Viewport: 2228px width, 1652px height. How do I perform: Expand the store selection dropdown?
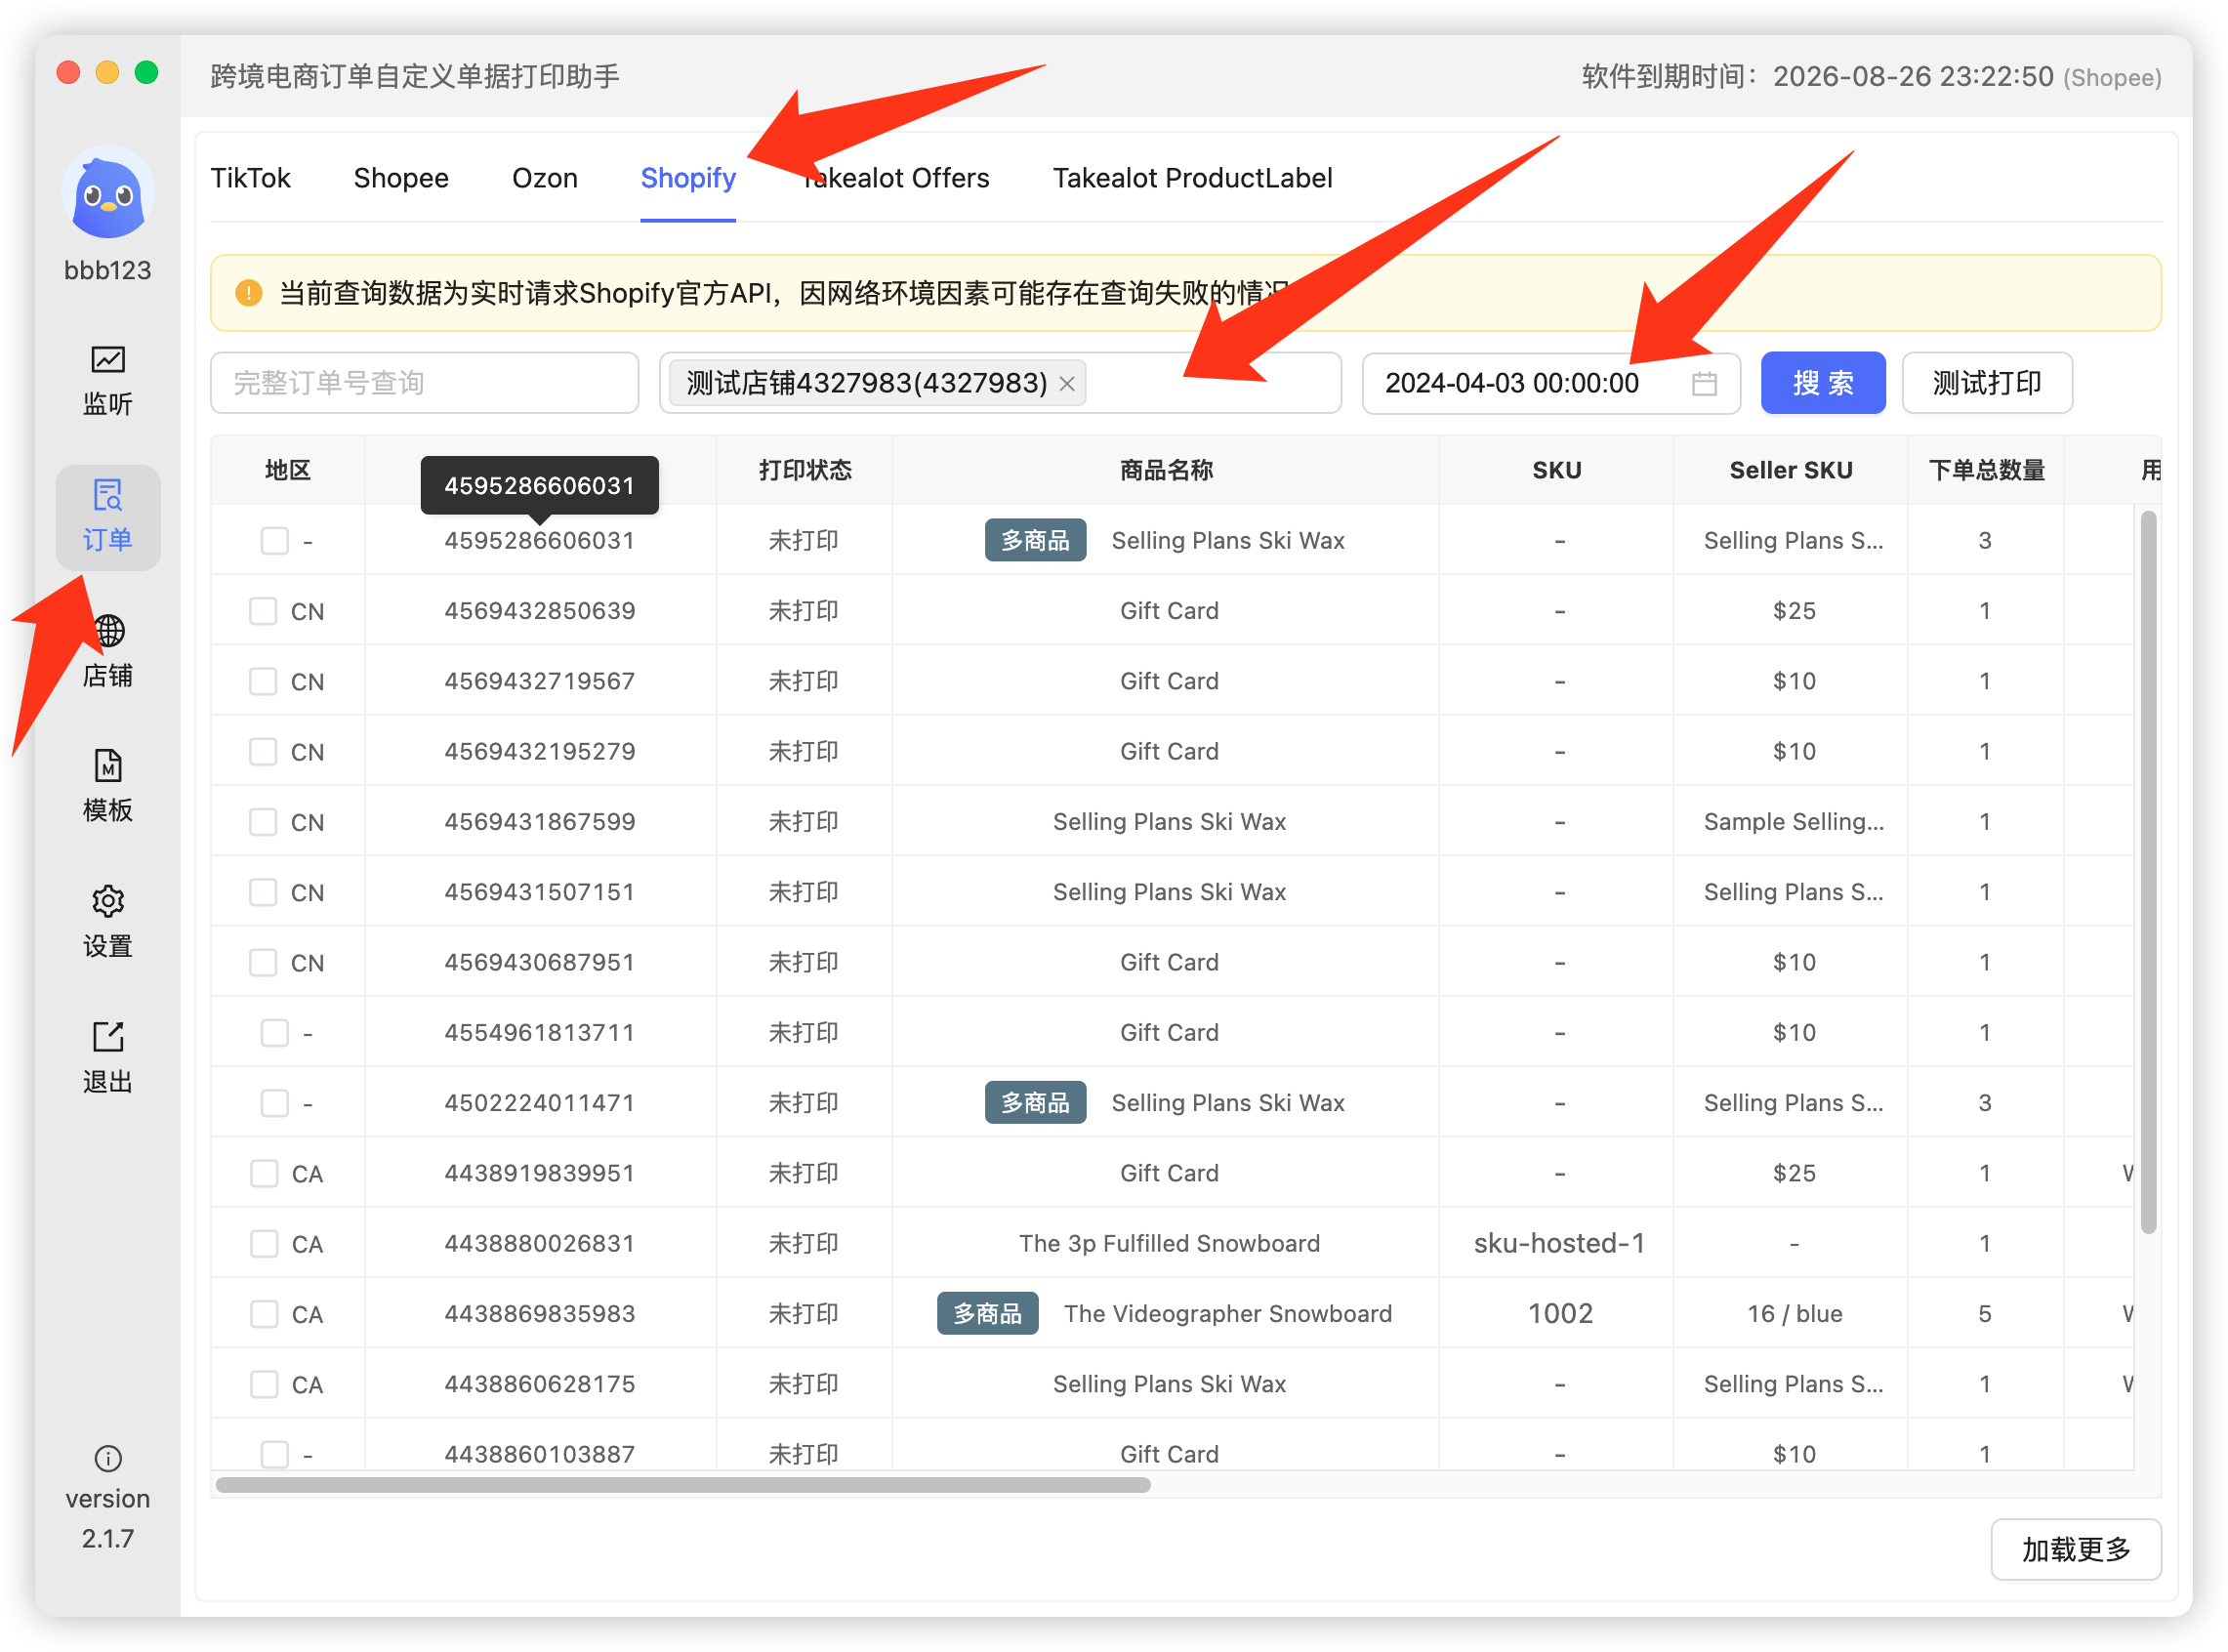tap(1000, 384)
